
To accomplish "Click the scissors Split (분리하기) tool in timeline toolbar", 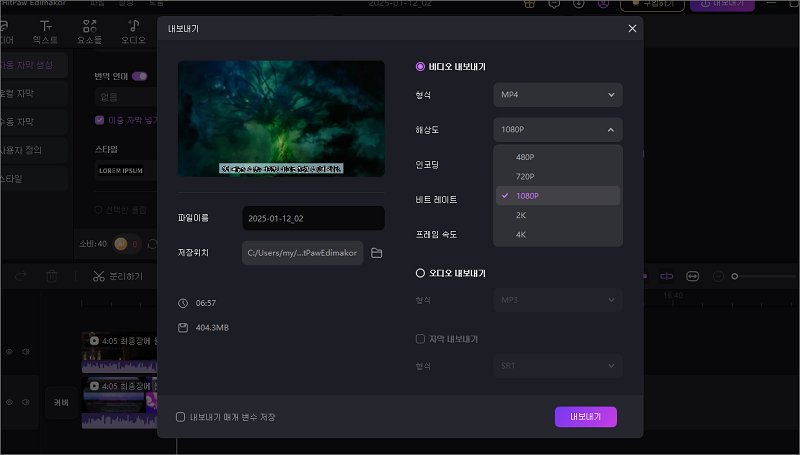I will coord(118,276).
